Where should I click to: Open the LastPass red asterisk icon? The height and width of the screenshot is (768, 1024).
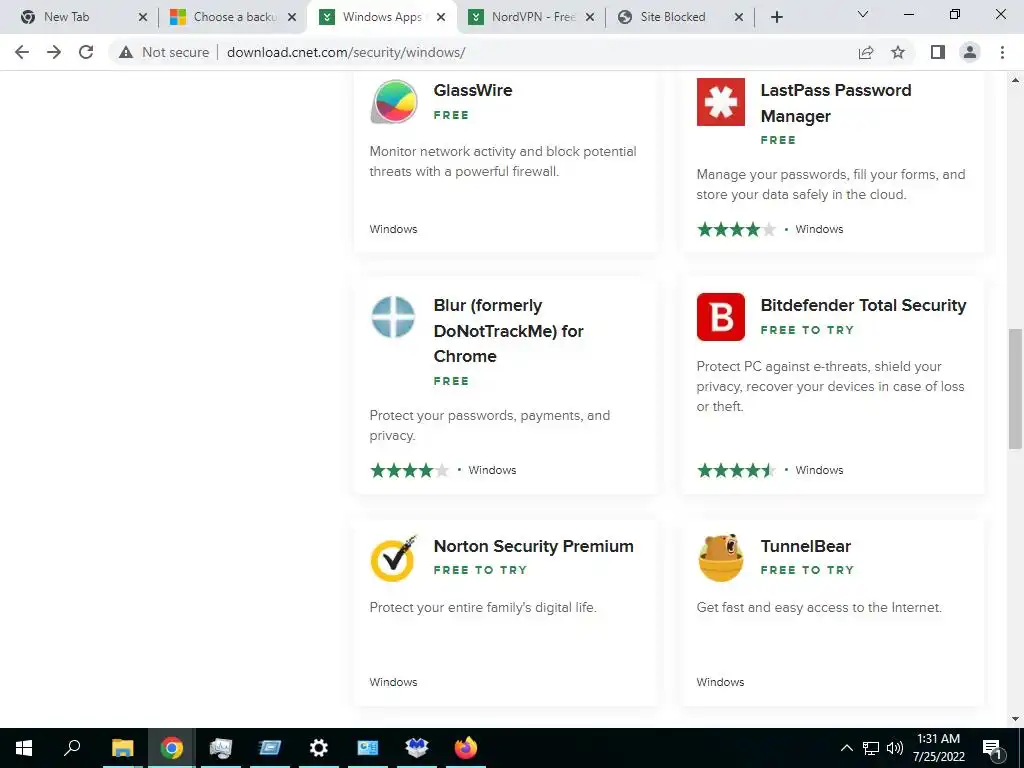(x=720, y=102)
